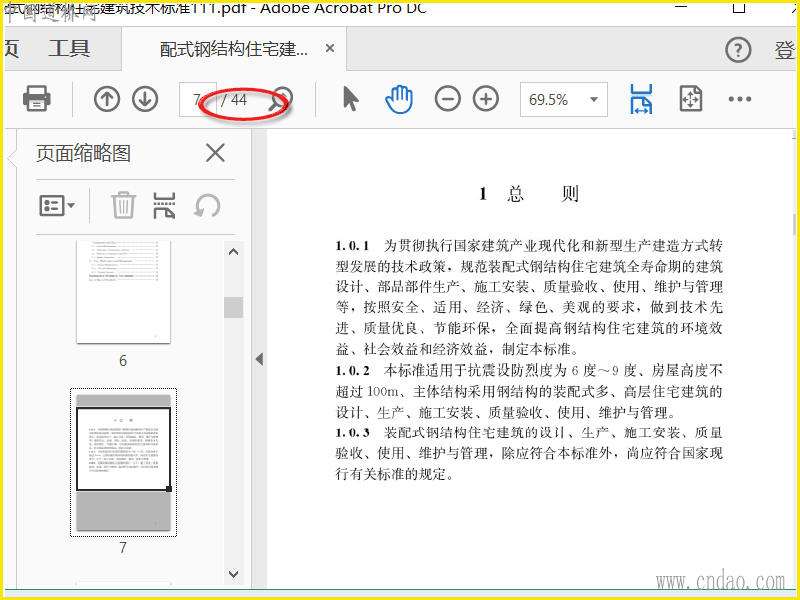Click the / 44 total pages label
800x600 pixels.
[234, 99]
